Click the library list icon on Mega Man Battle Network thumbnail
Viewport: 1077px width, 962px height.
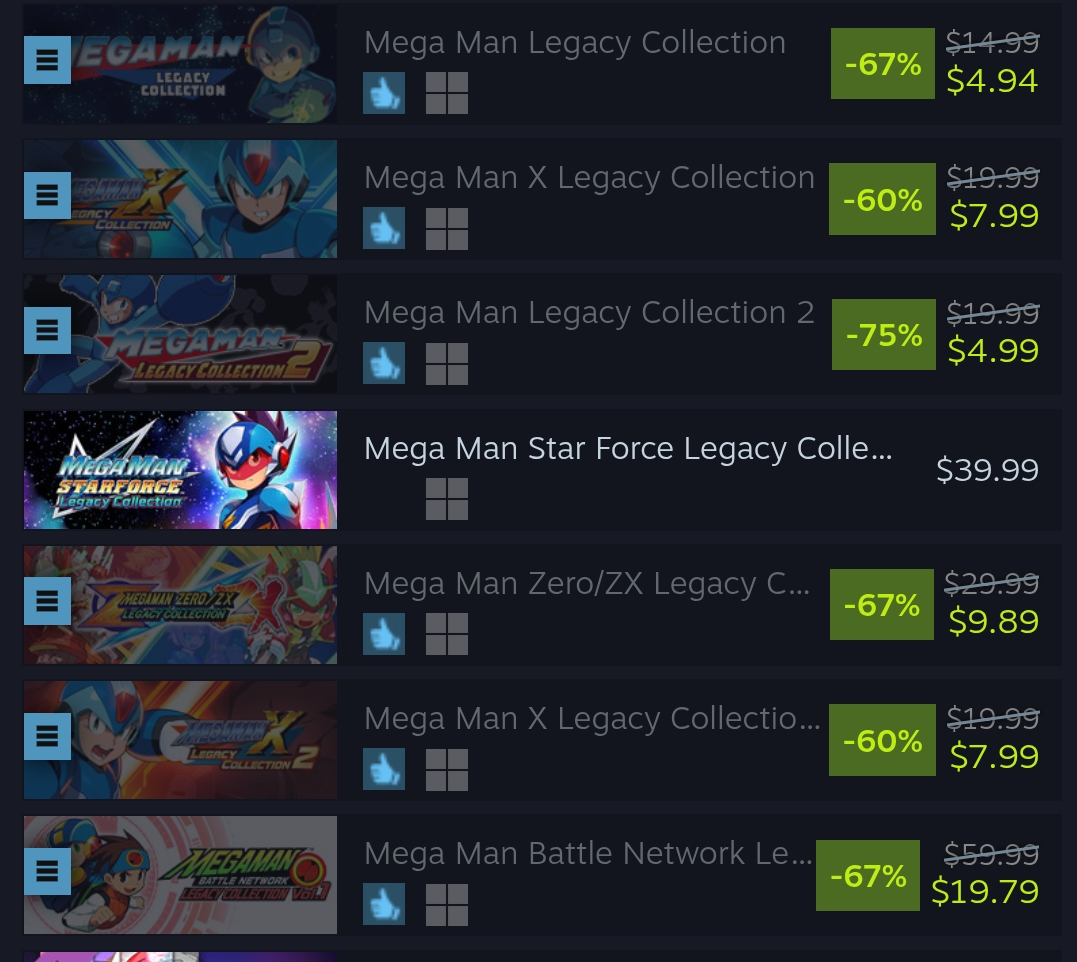pyautogui.click(x=47, y=872)
